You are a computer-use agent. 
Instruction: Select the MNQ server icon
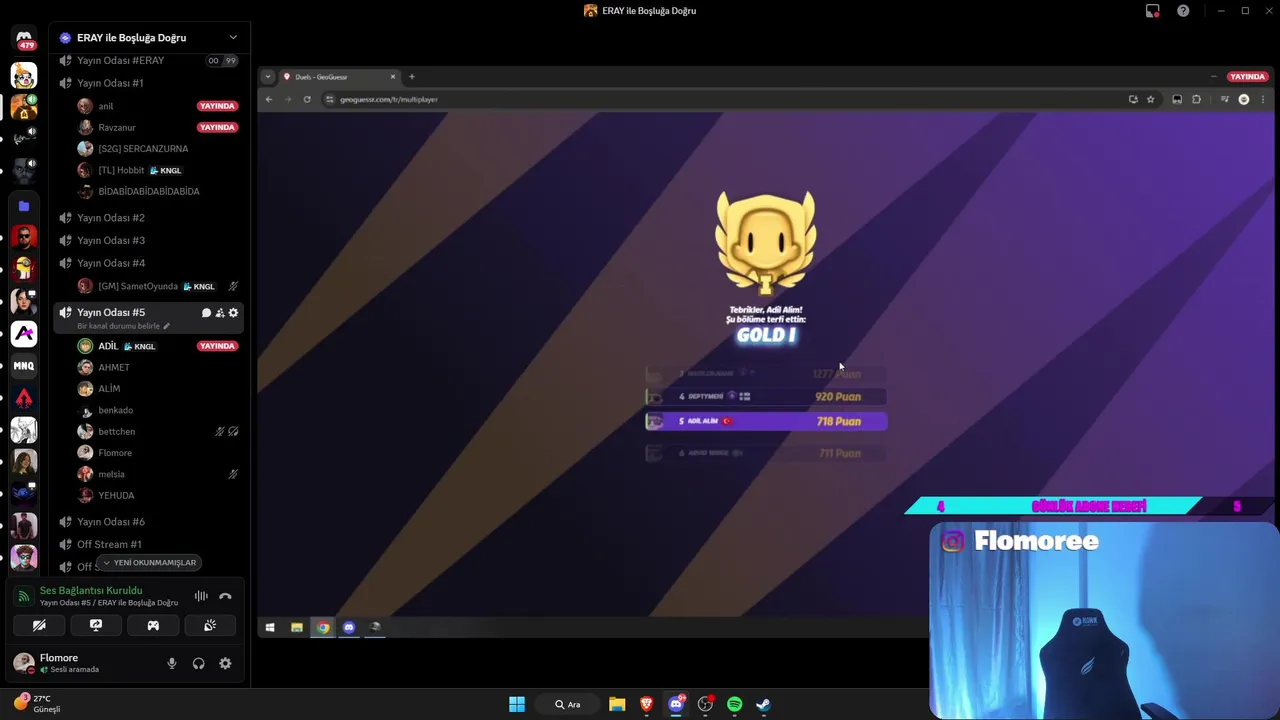(24, 366)
